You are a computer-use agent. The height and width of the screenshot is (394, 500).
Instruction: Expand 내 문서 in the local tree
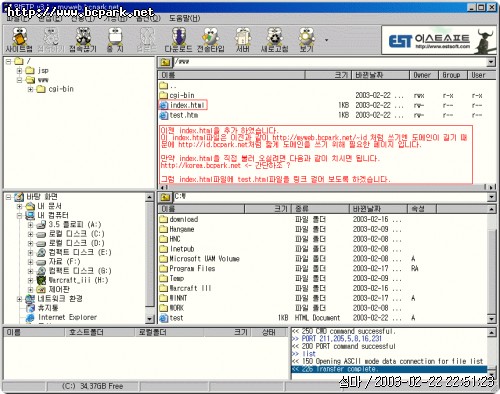(x=19, y=206)
